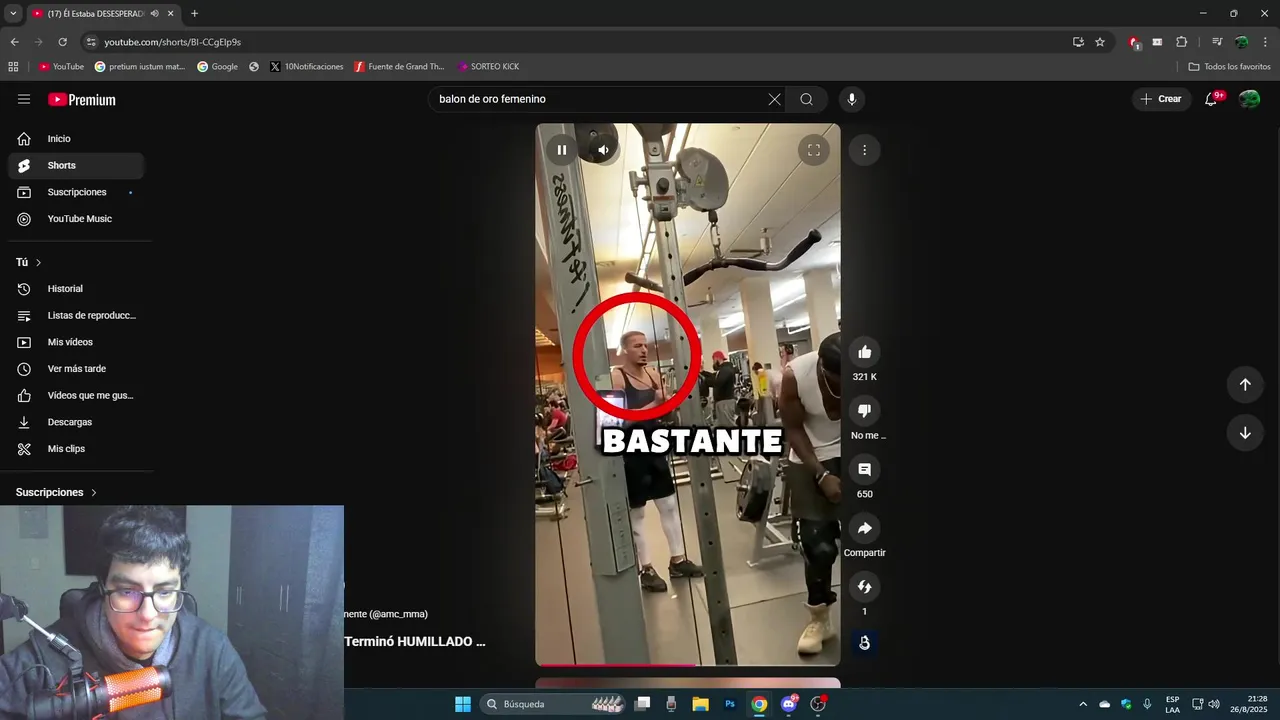This screenshot has height=720, width=1280.
Task: Show hidden system tray icons
Action: click(1082, 704)
